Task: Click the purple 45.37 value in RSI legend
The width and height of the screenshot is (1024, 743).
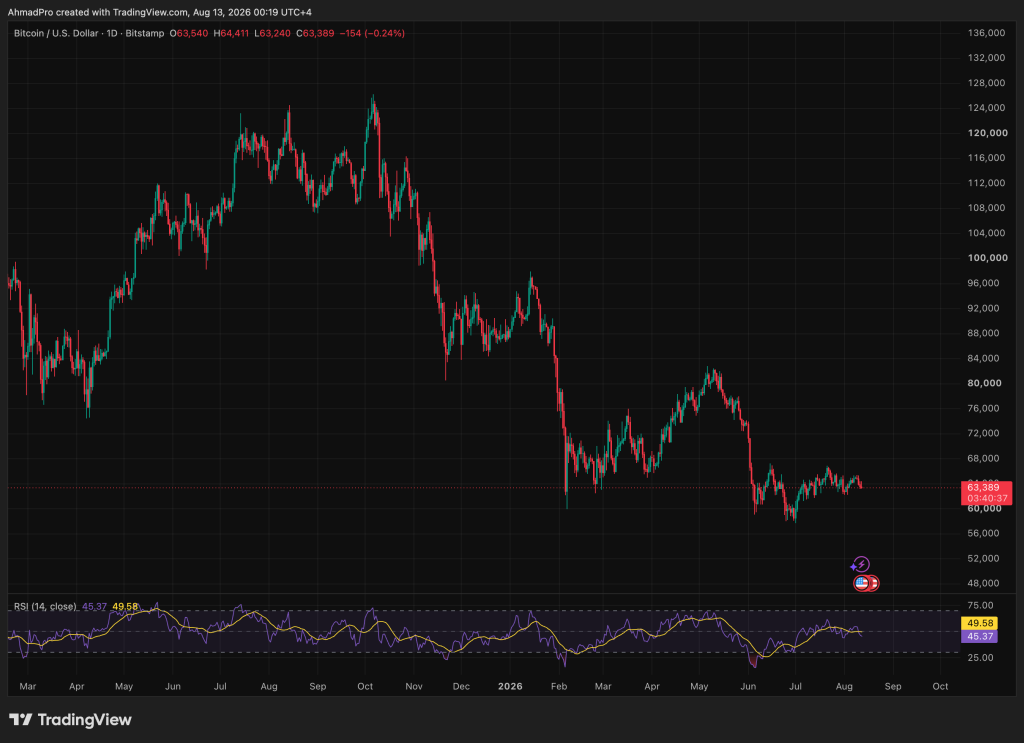Action: coord(95,607)
